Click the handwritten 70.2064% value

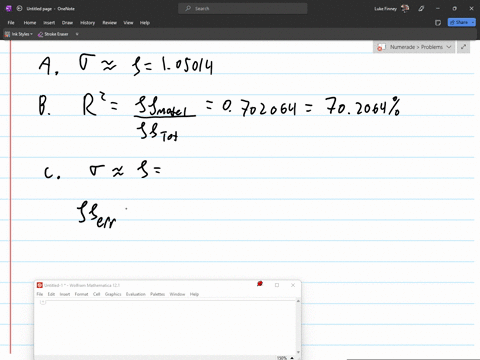(363, 107)
